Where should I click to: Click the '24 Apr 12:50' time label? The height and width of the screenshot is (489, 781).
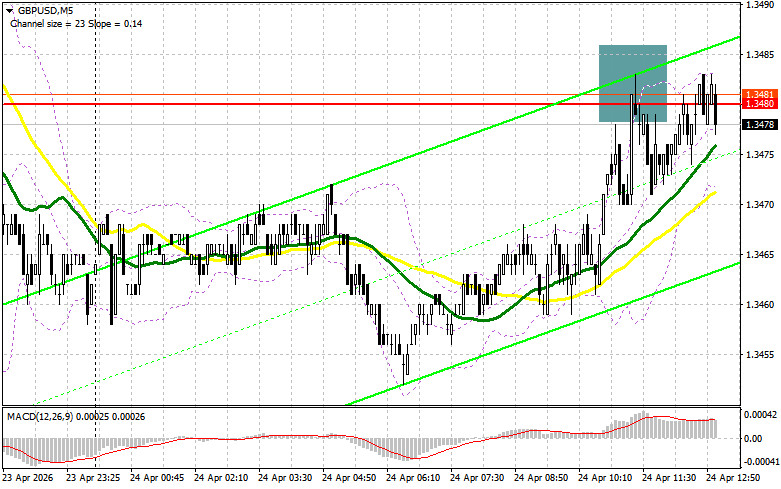click(733, 478)
